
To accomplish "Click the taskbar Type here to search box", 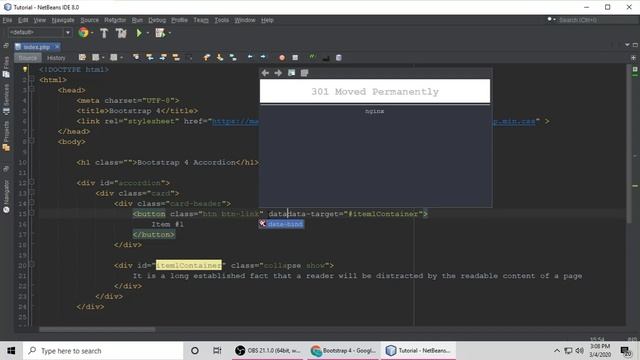I will click(x=103, y=351).
